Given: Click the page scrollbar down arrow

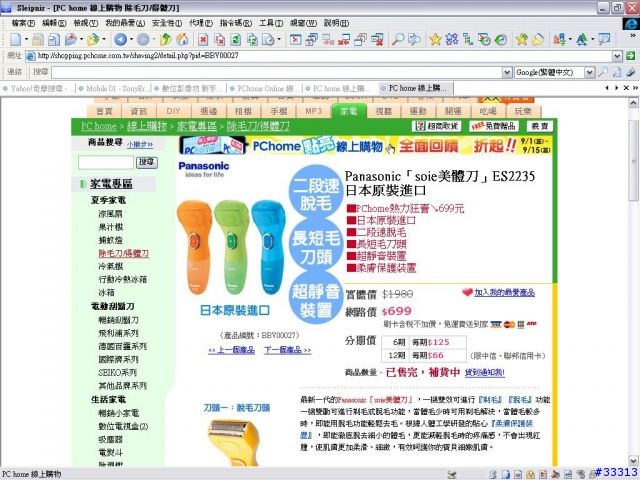Looking at the screenshot, I should point(633,460).
